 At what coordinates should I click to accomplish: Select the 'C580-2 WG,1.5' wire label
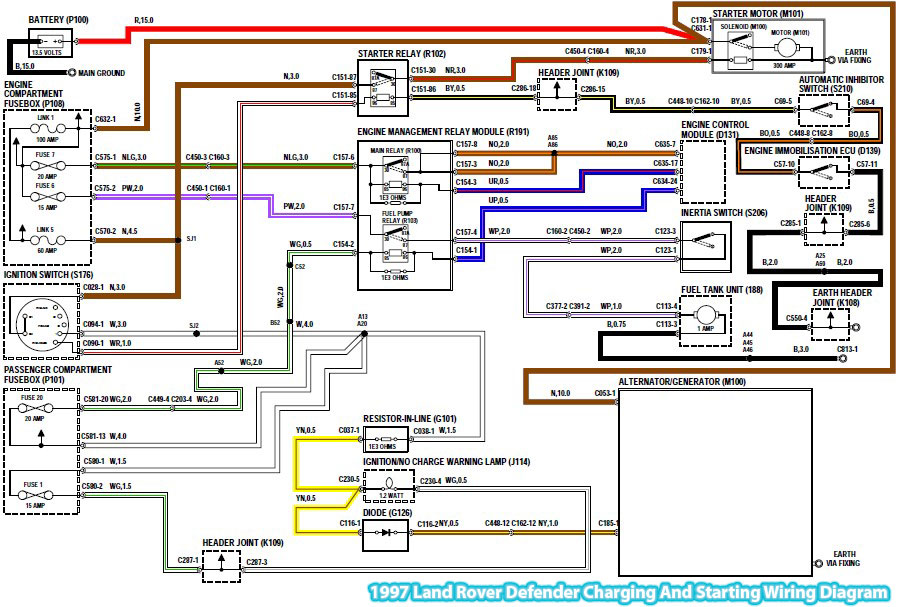[106, 486]
